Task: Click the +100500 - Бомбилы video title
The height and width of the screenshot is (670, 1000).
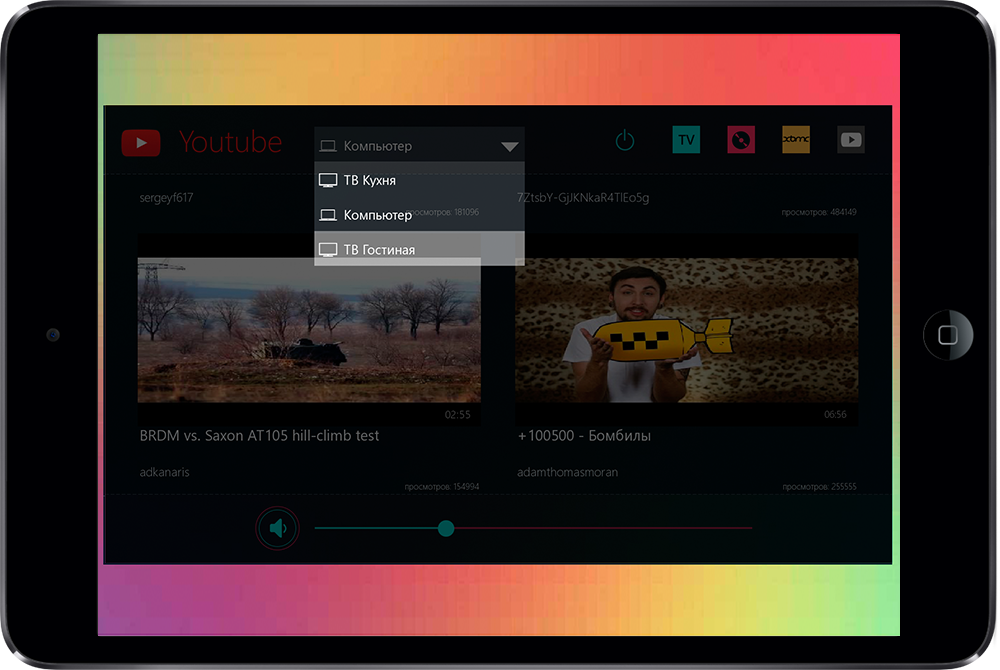Action: (584, 436)
